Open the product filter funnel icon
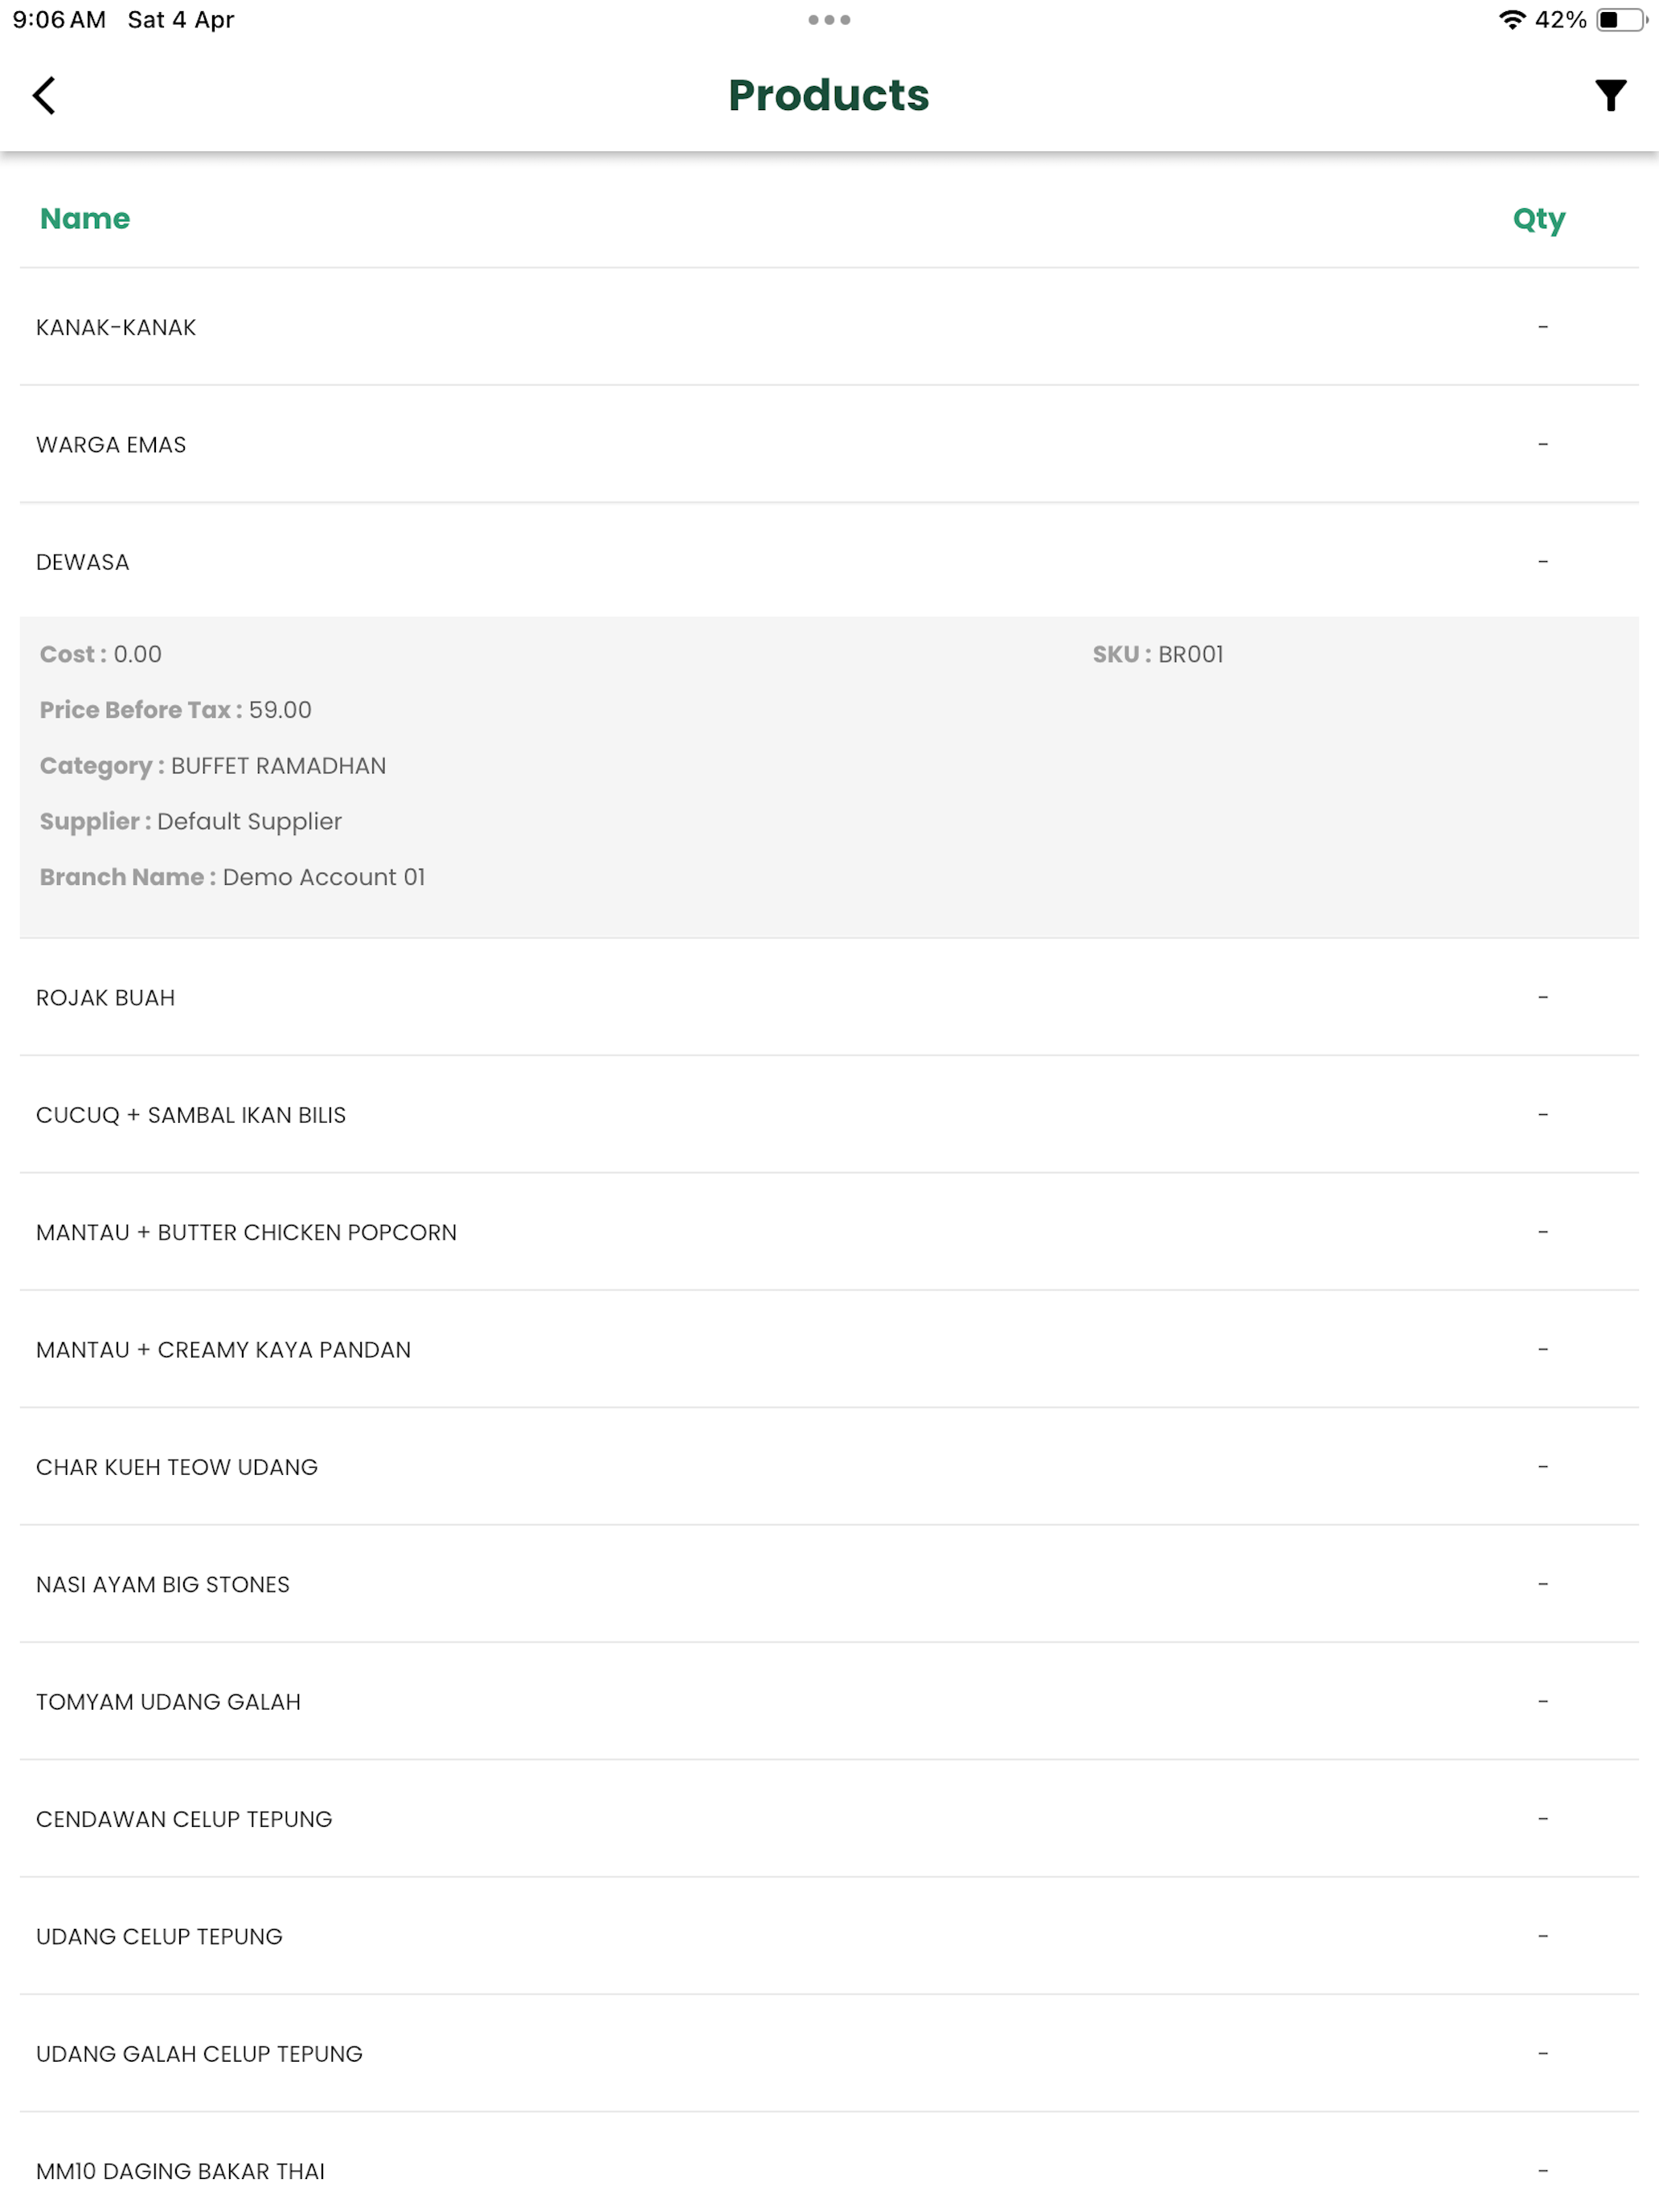This screenshot has height=2212, width=1659. tap(1610, 96)
